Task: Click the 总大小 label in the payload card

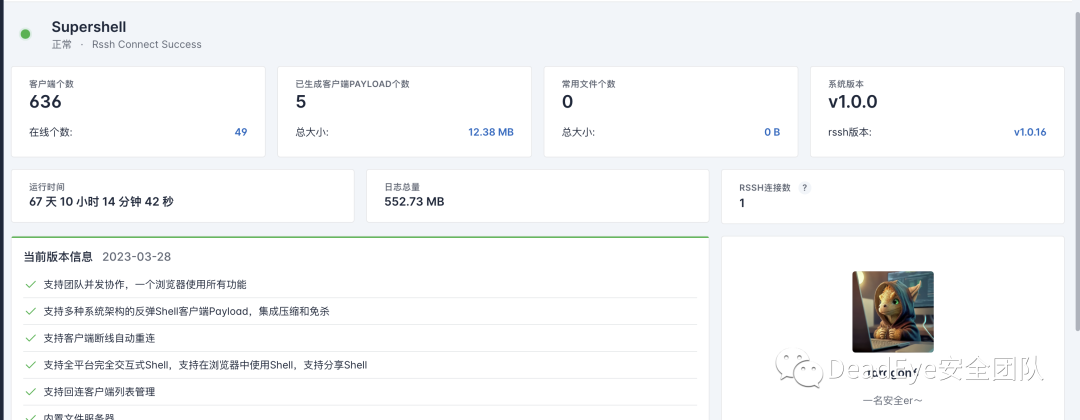Action: click(x=312, y=132)
